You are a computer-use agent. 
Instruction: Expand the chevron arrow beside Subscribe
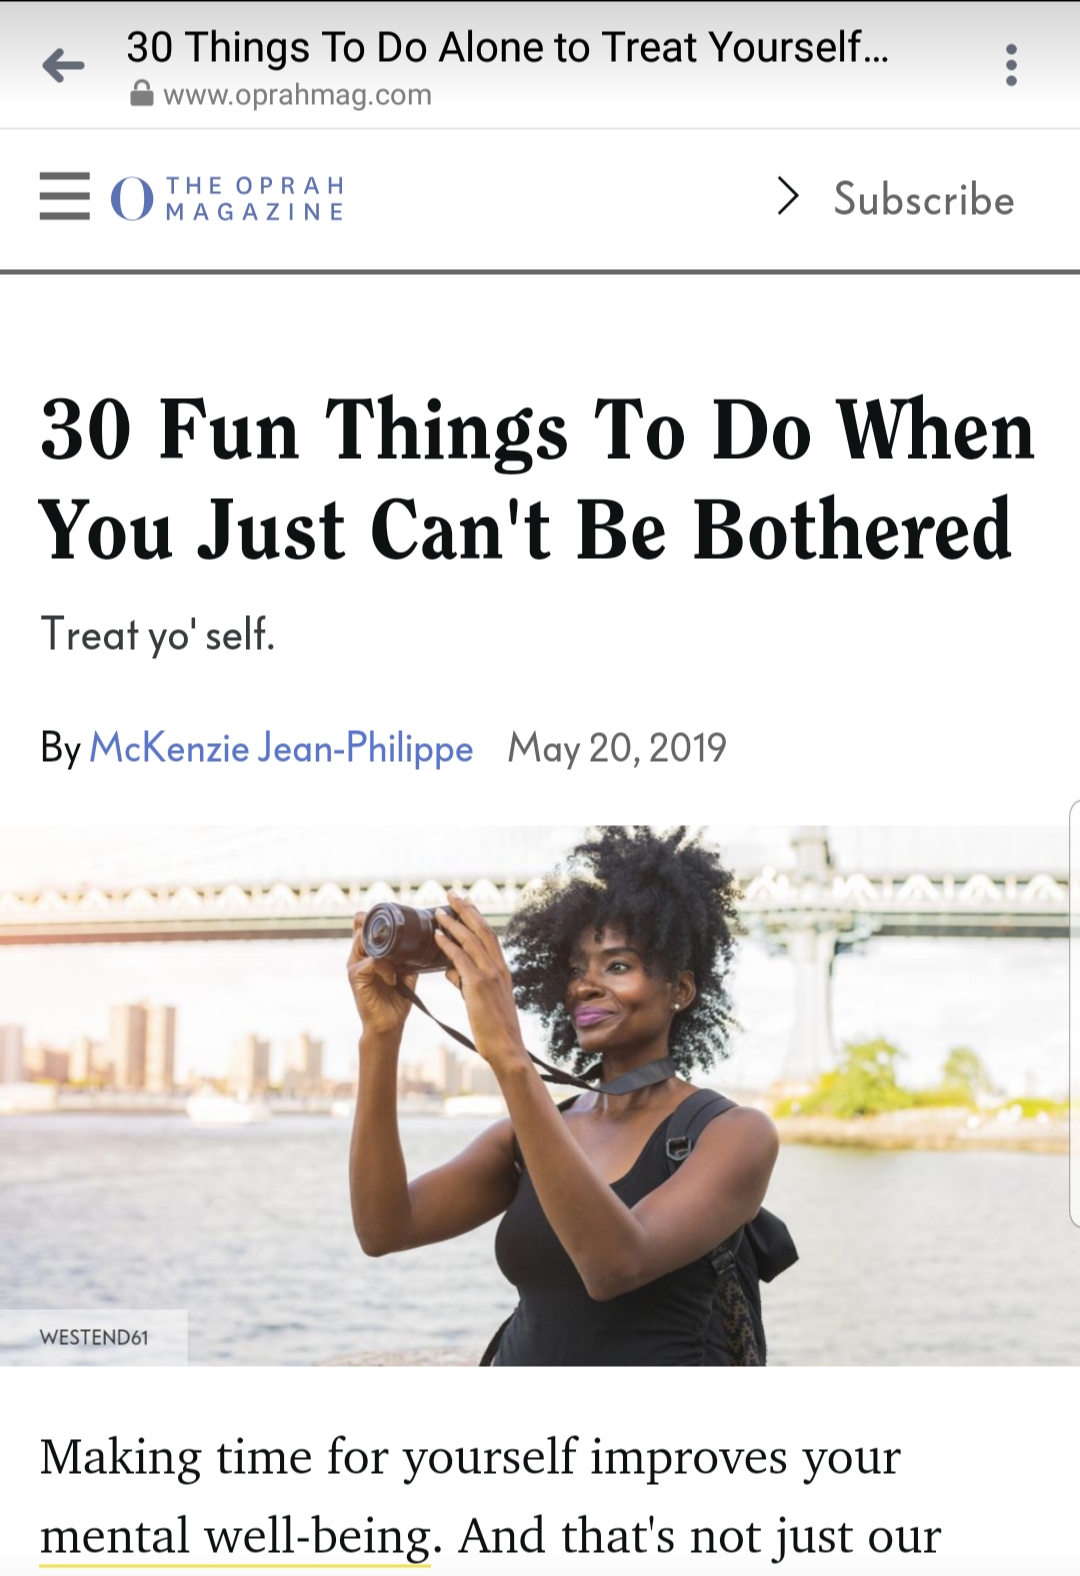click(x=789, y=196)
